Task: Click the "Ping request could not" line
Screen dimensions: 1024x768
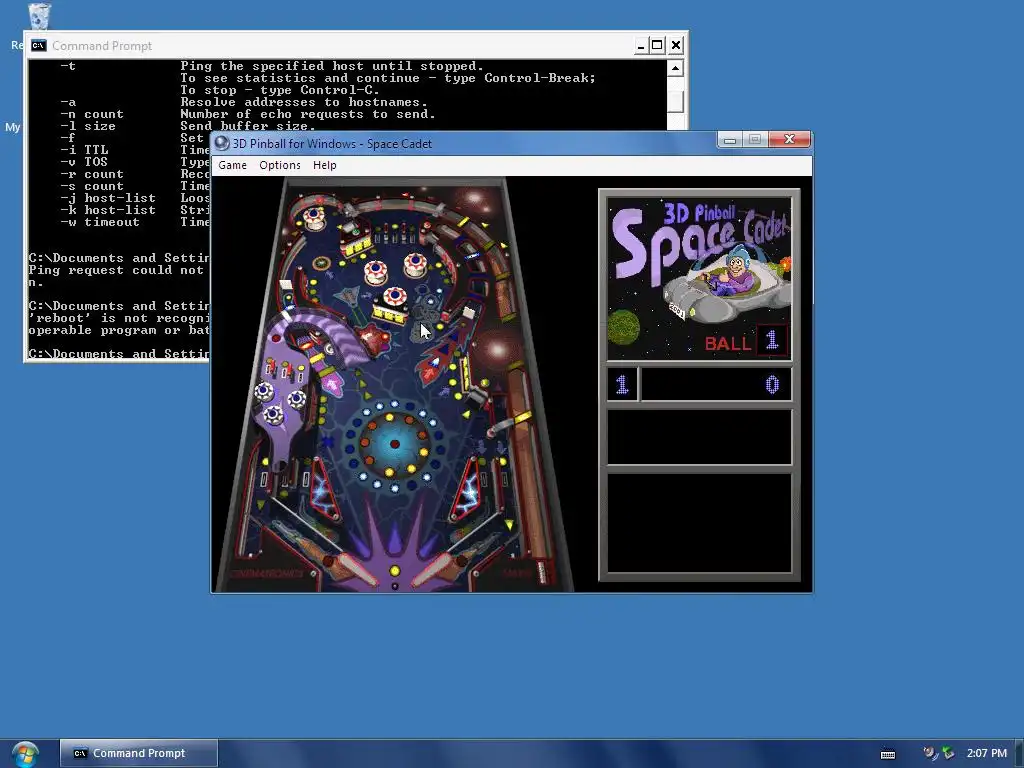Action: click(x=116, y=270)
